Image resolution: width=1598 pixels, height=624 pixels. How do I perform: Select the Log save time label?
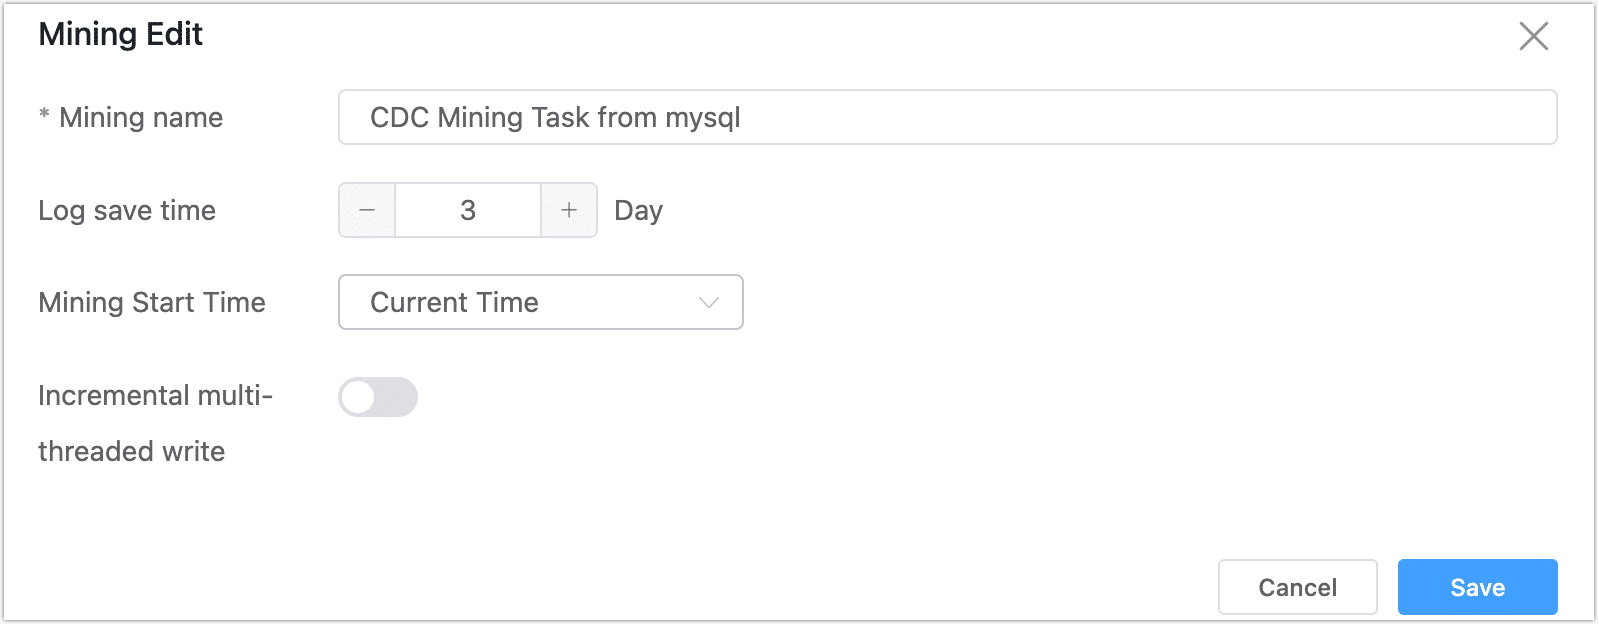pos(127,210)
